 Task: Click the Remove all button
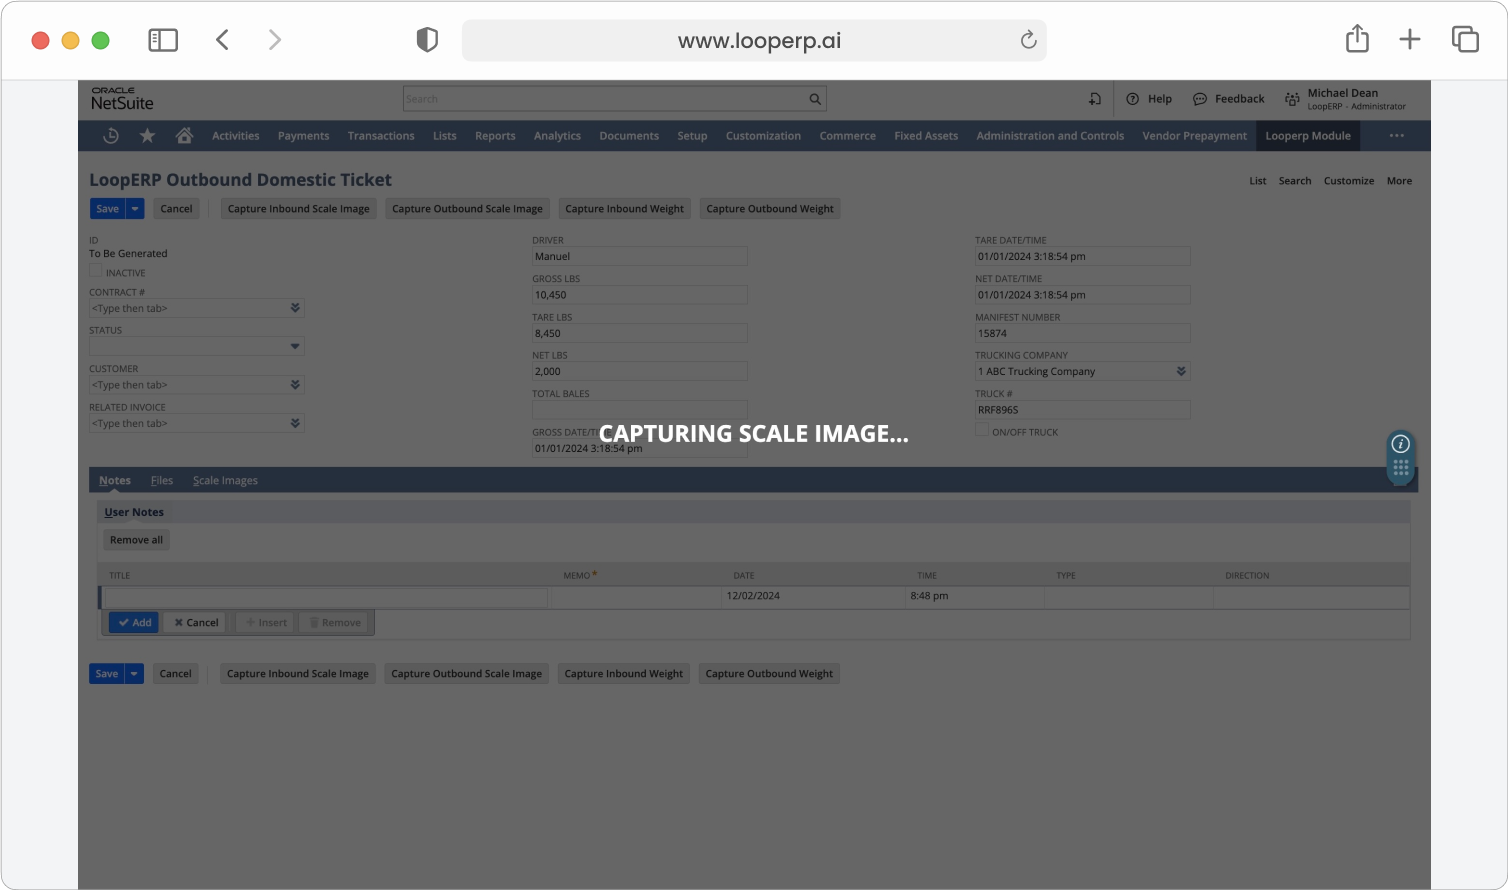136,540
